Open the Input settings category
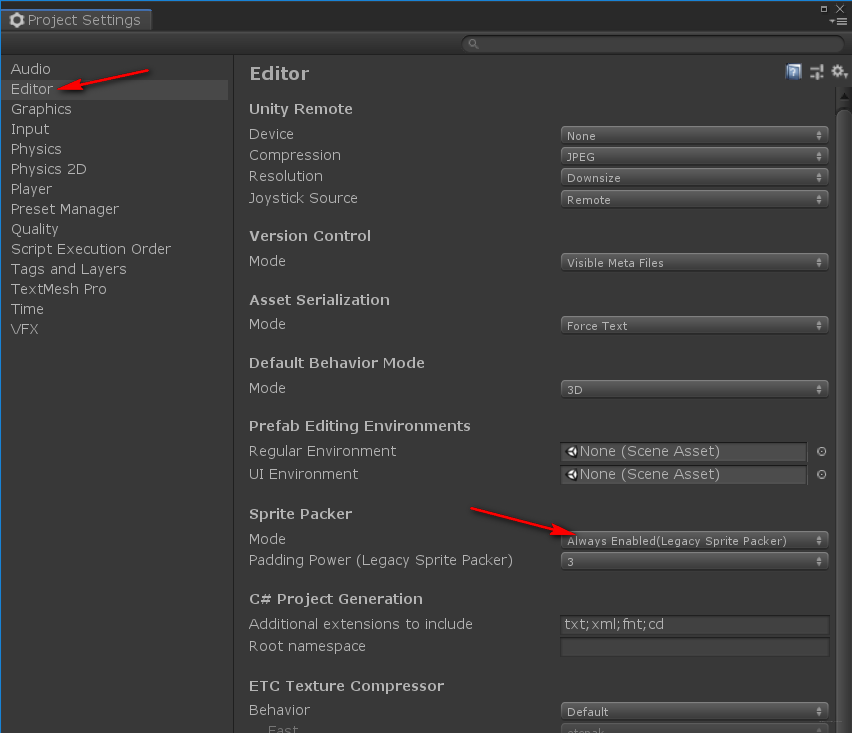The height and width of the screenshot is (733, 852). 30,129
